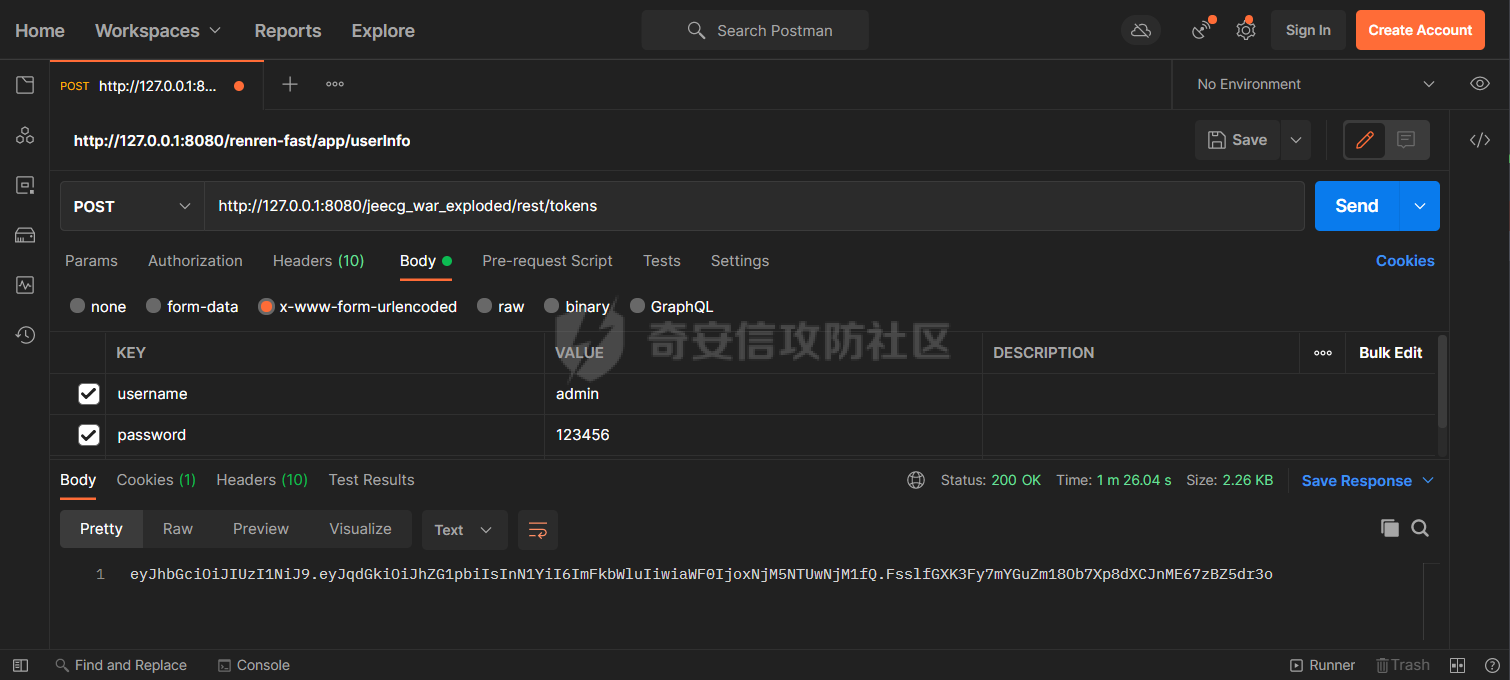Screen dimensions: 1510x680
Task: Open response Headers (10) tab
Action: coord(262,480)
